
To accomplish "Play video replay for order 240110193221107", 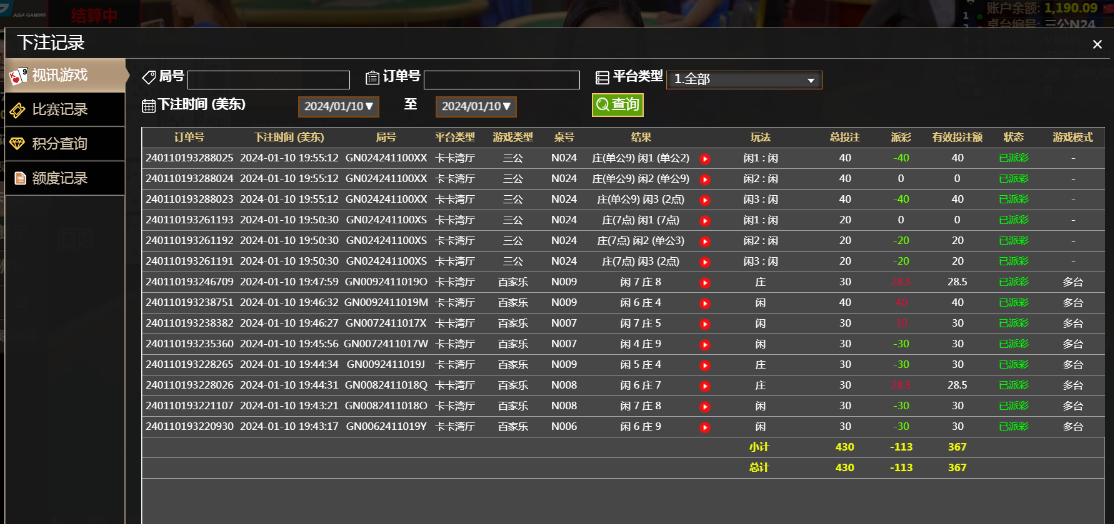I will pyautogui.click(x=705, y=407).
